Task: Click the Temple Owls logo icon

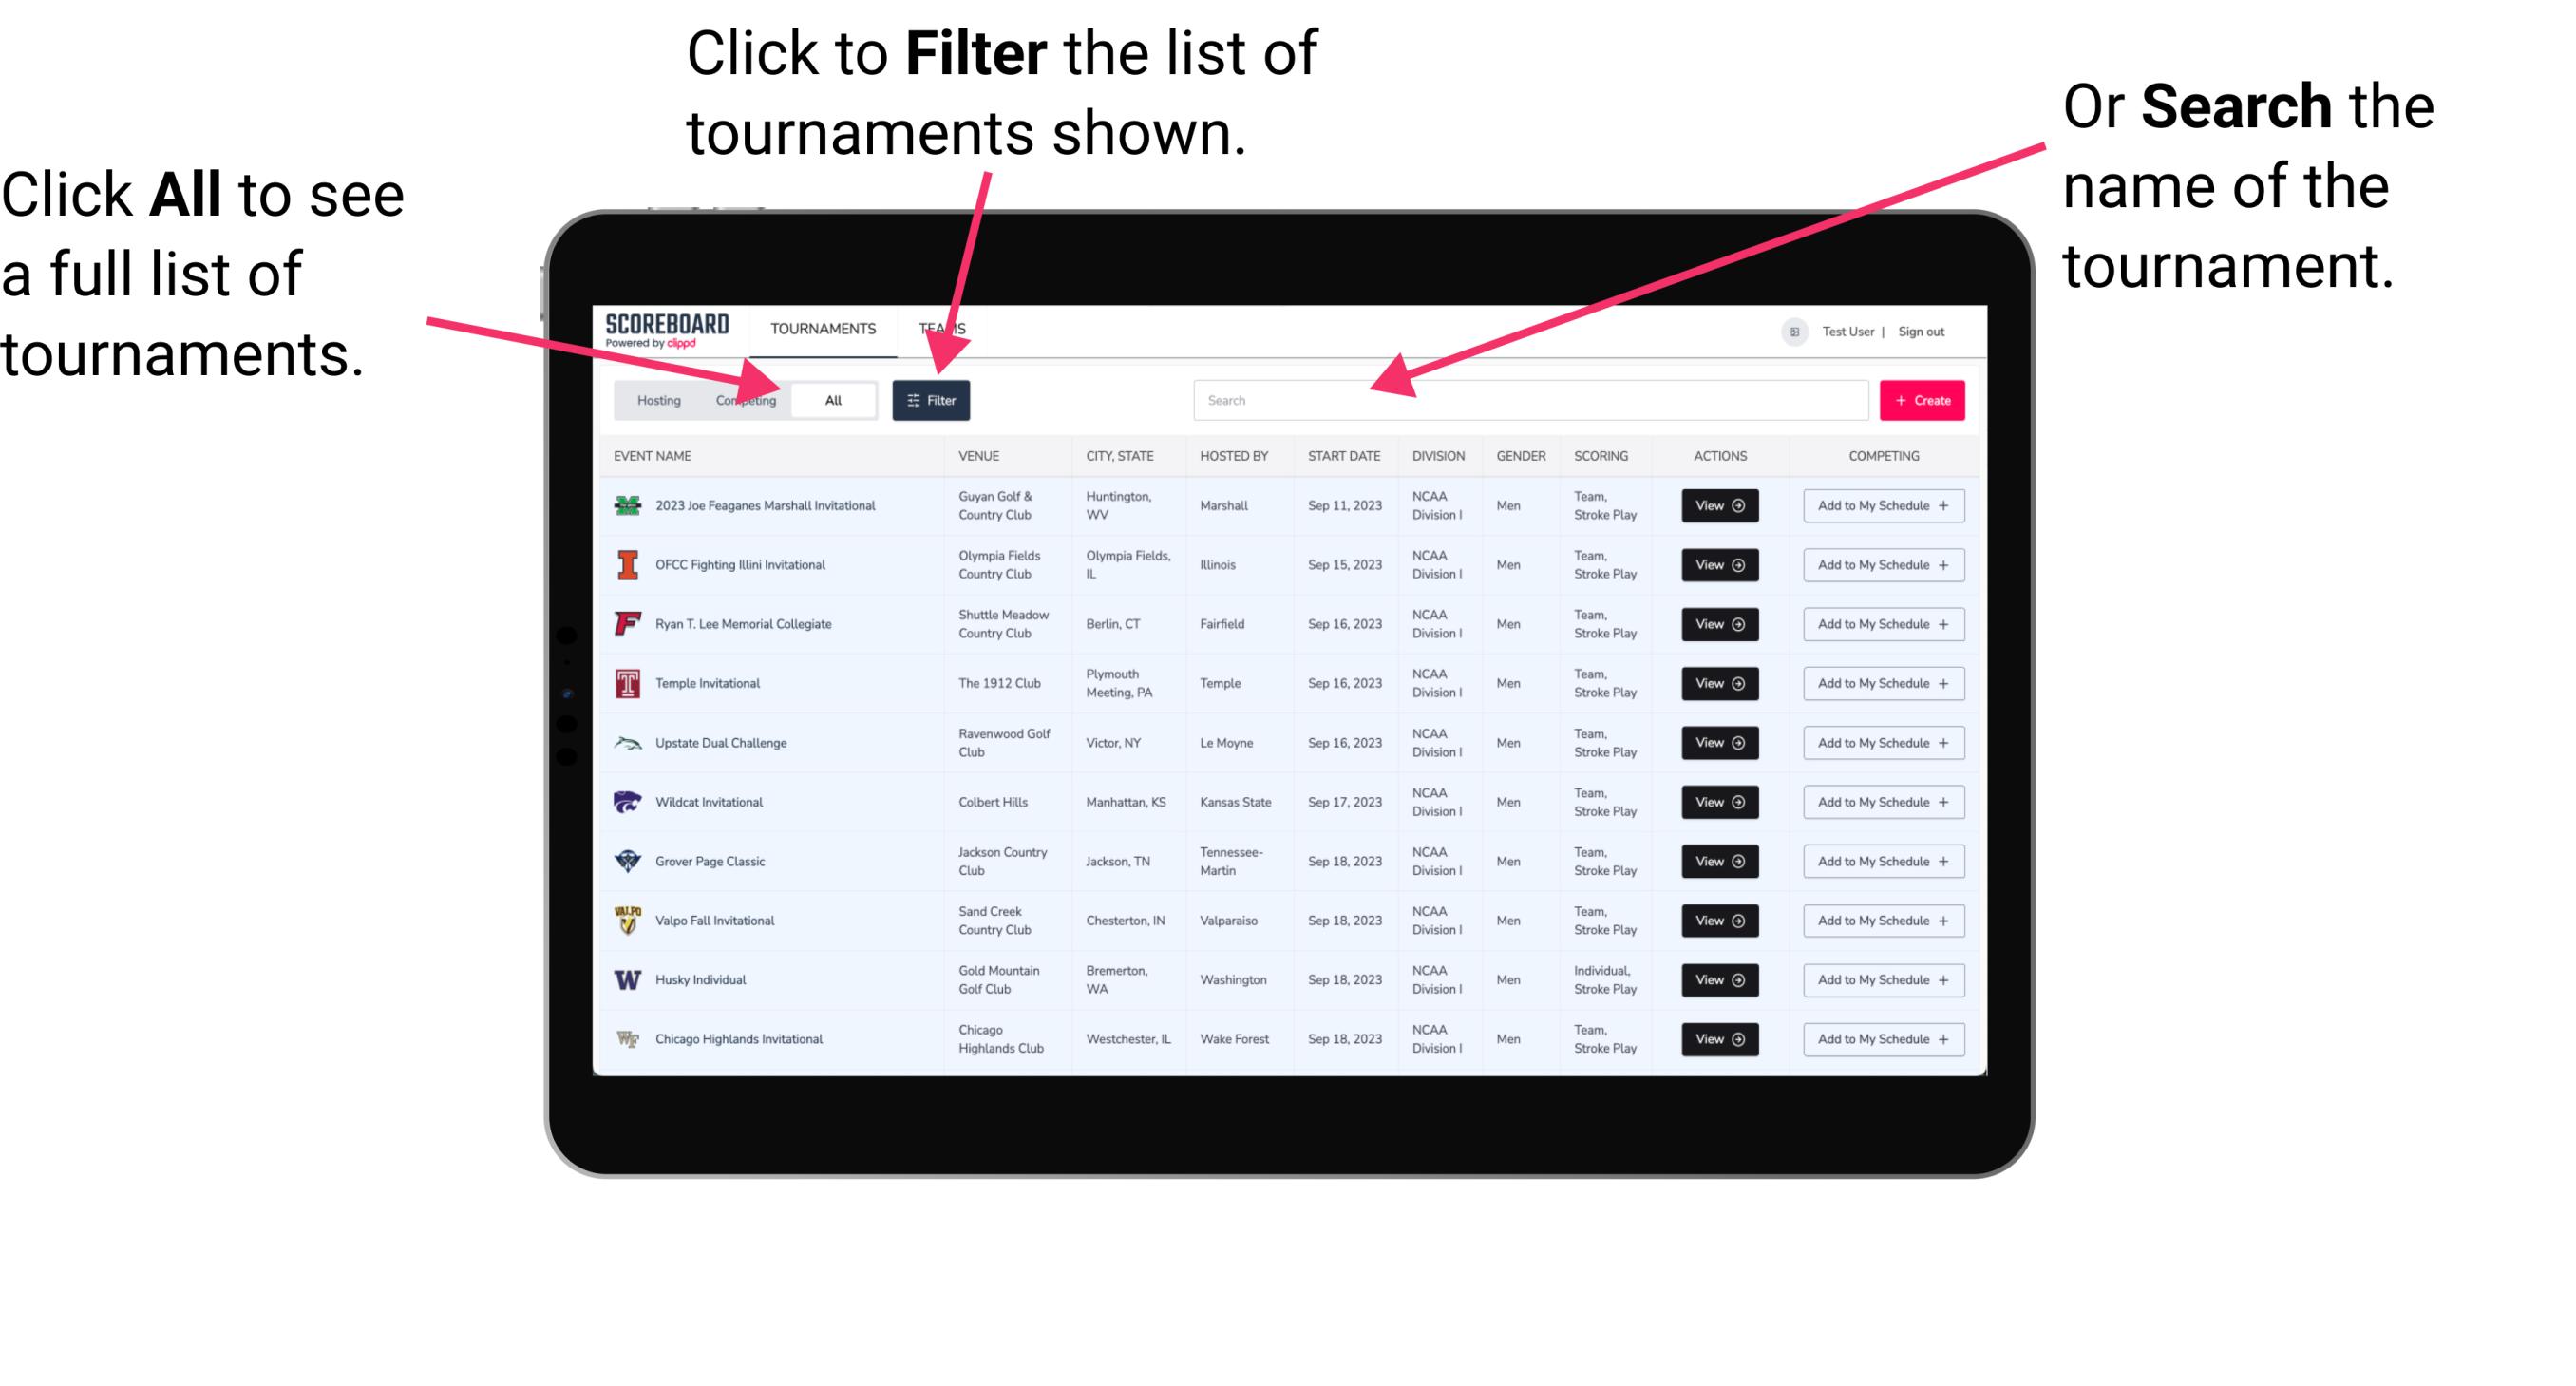Action: point(626,683)
